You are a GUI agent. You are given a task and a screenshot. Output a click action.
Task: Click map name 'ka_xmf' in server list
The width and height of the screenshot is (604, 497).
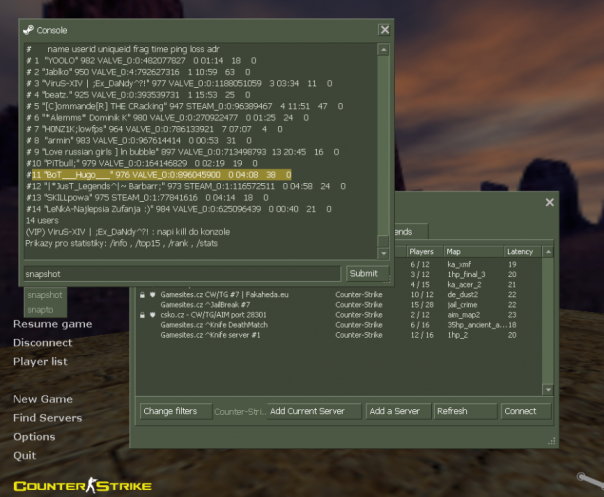[x=459, y=264]
